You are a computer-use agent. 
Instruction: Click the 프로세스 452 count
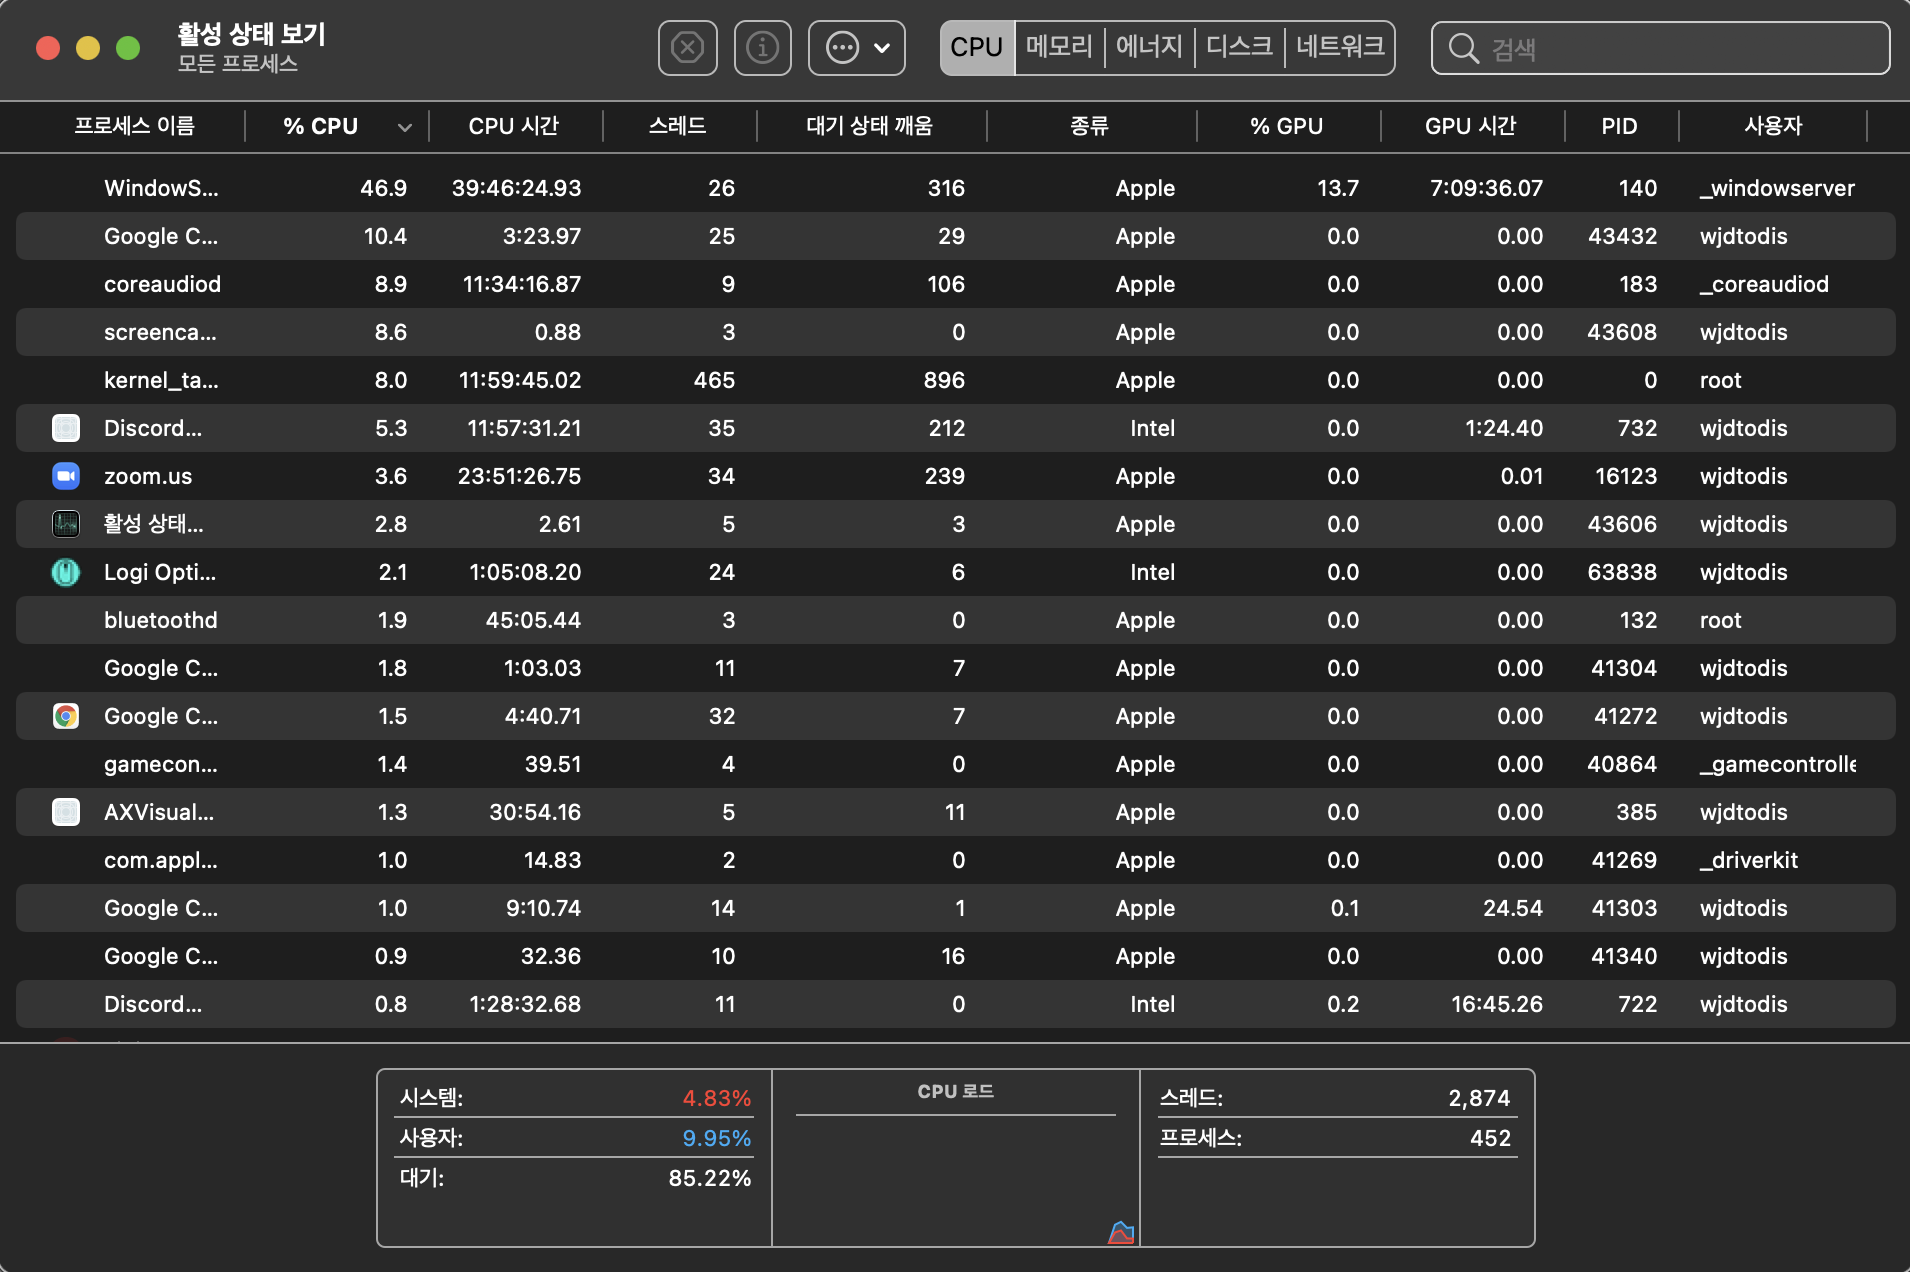pyautogui.click(x=1490, y=1138)
